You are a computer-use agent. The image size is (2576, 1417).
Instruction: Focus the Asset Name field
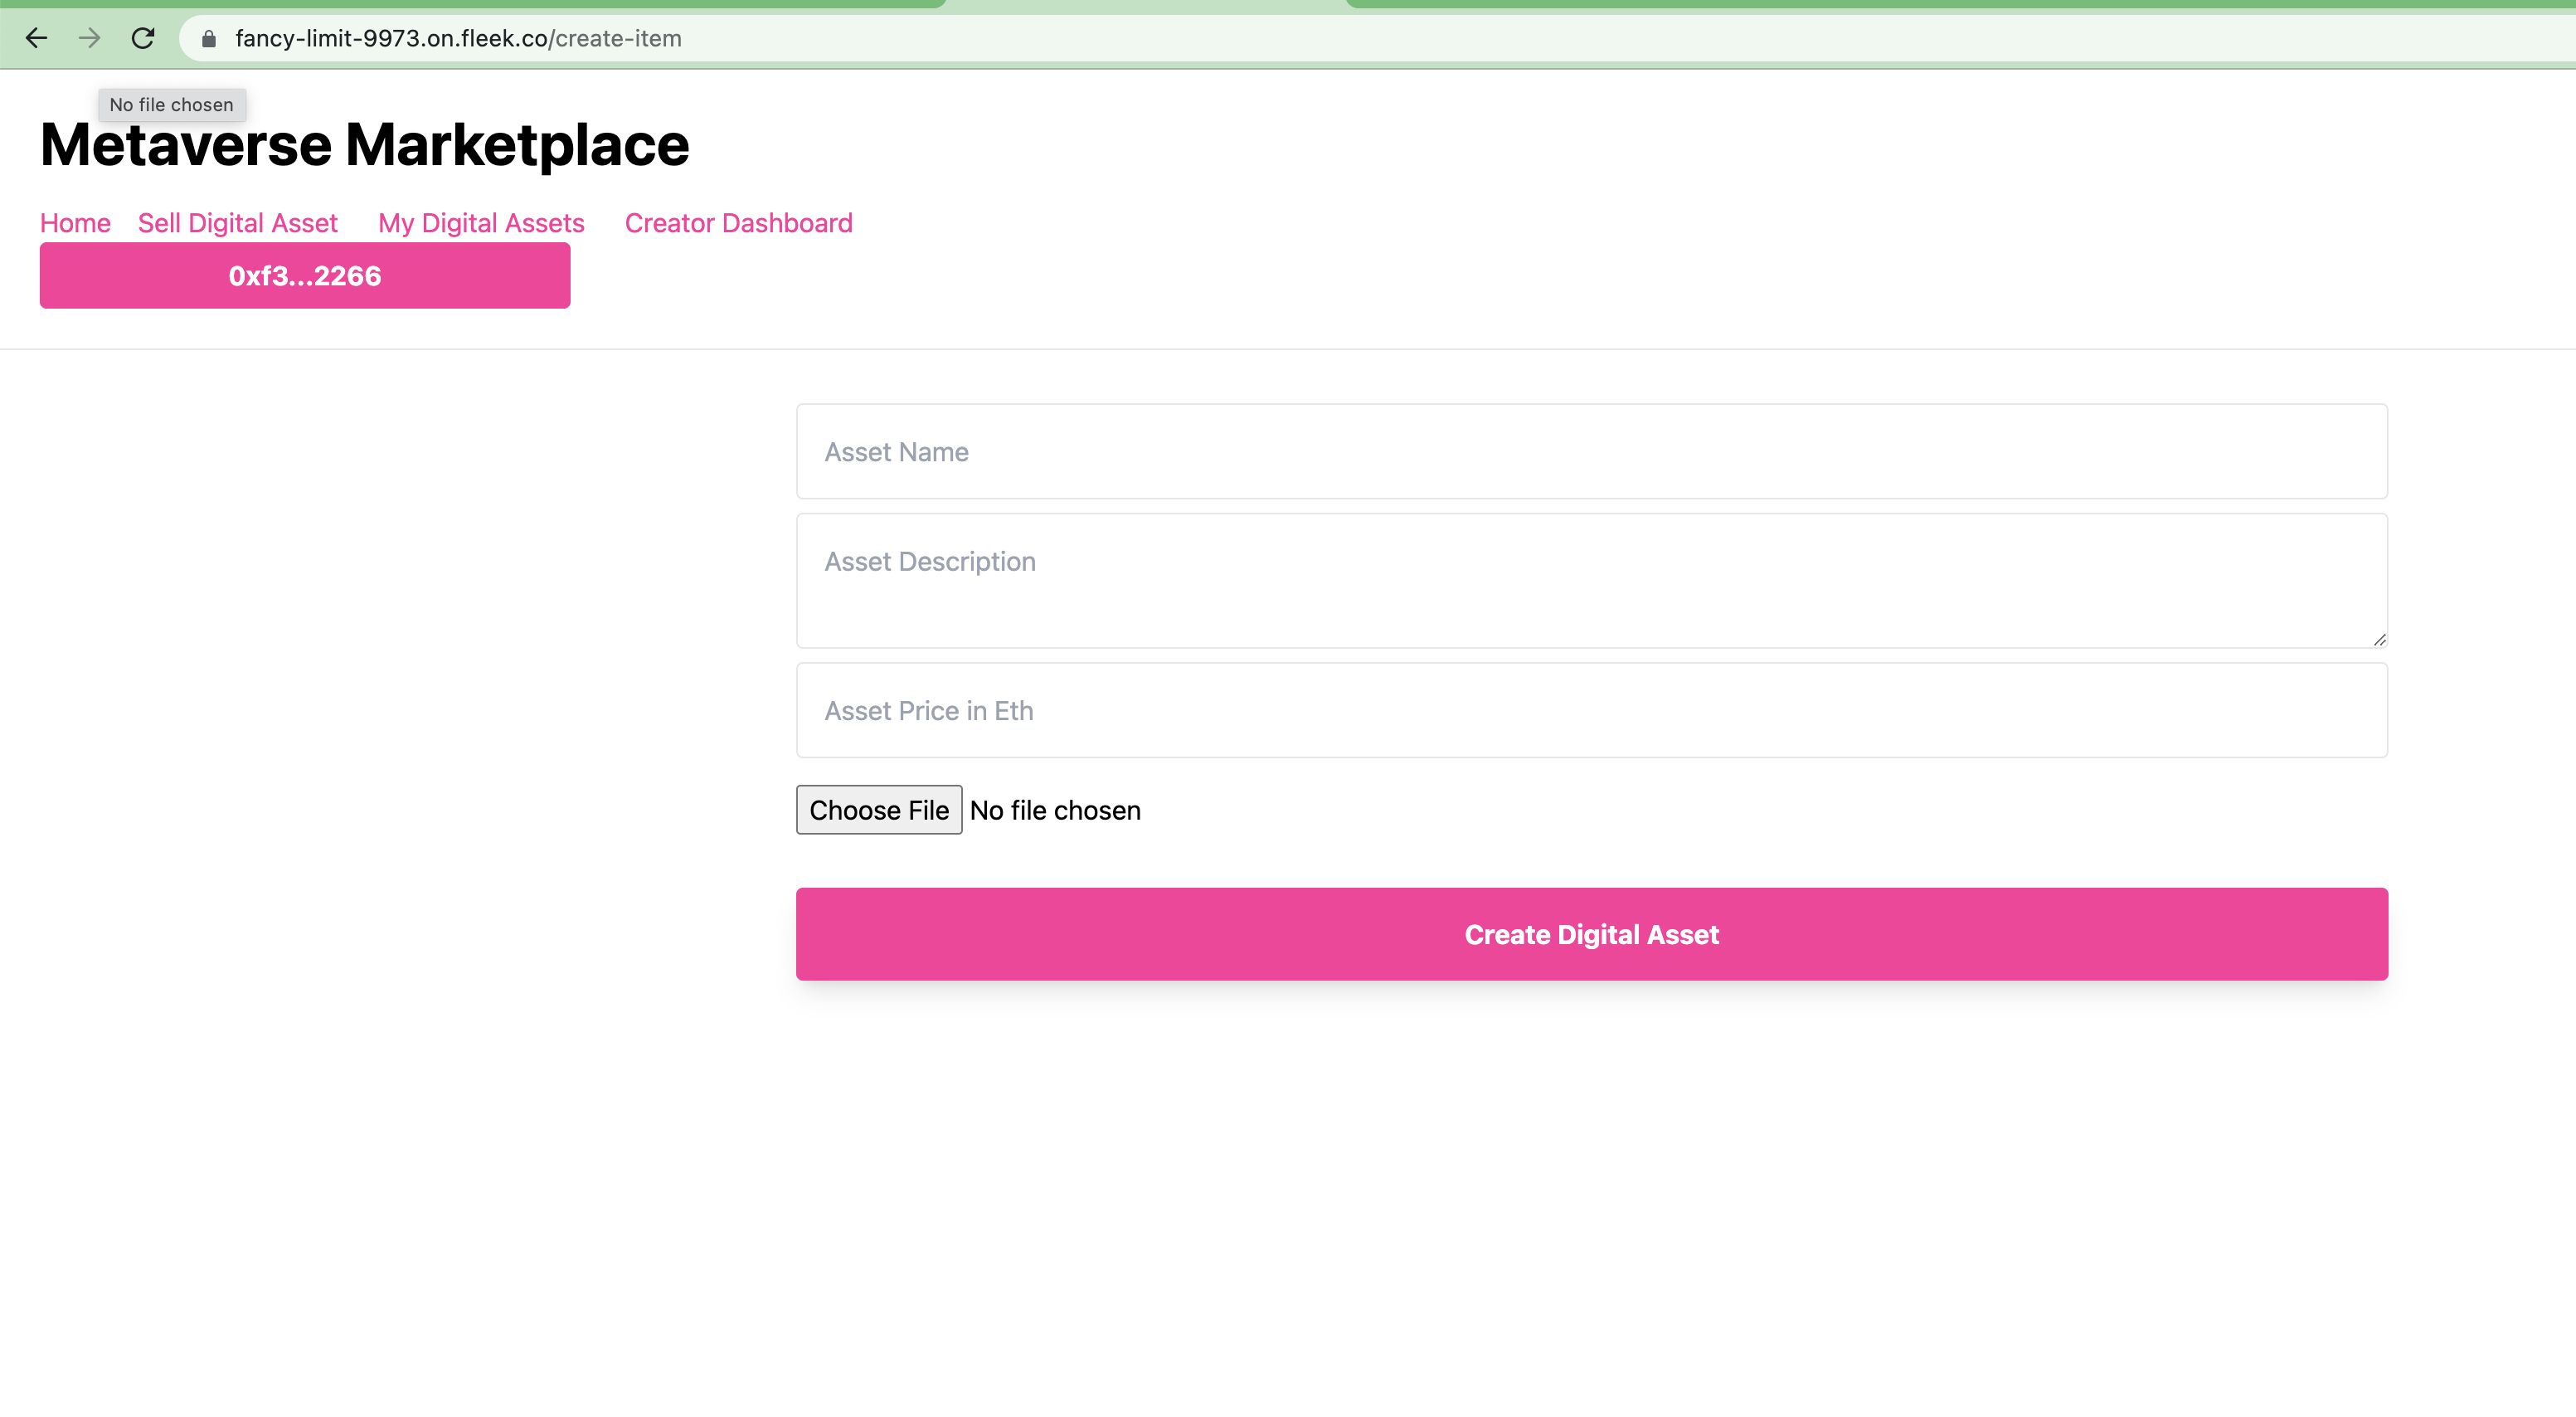[1592, 451]
